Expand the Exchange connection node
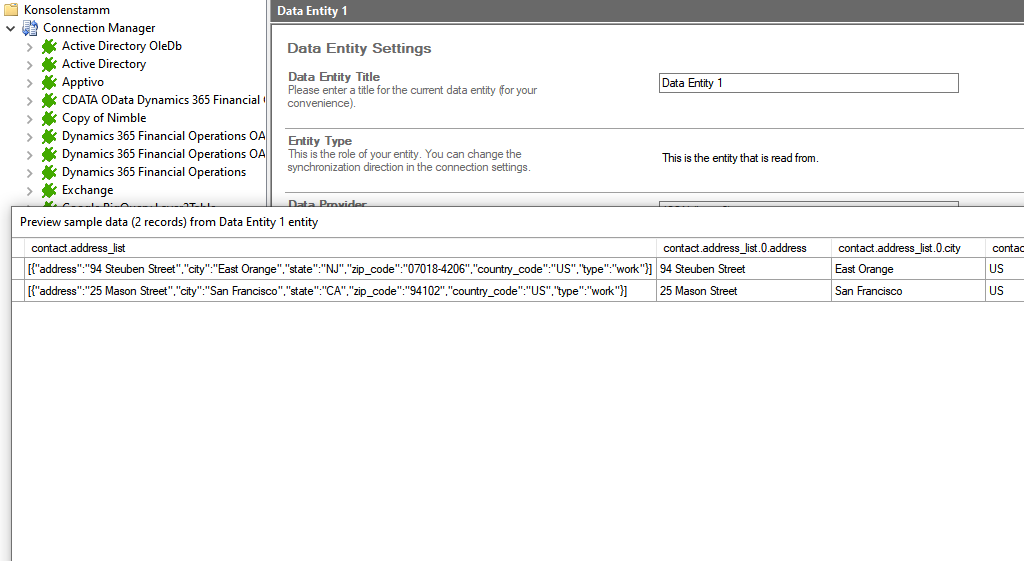This screenshot has height=561, width=1024. (x=29, y=191)
